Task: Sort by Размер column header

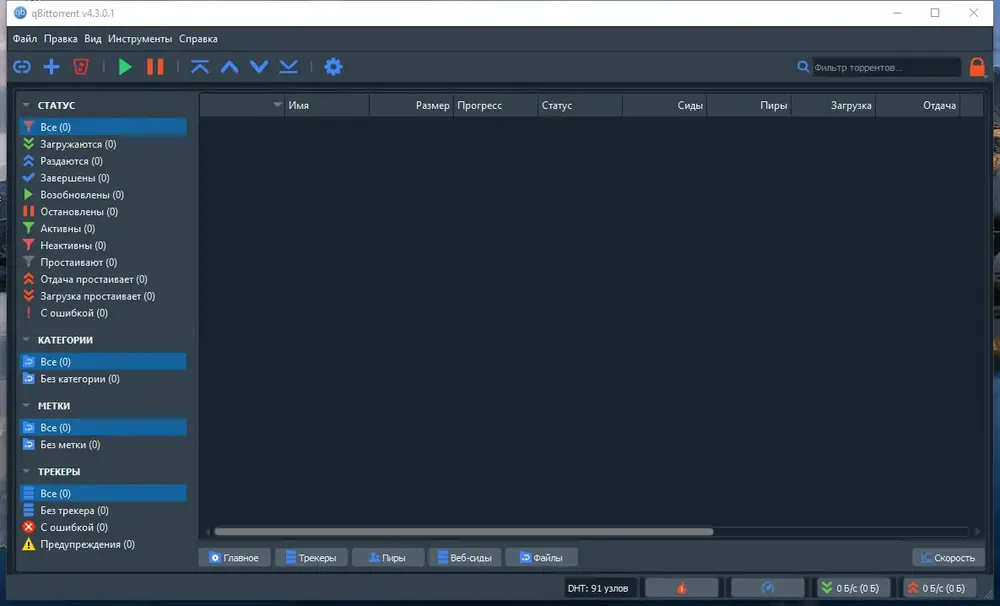Action: (411, 105)
